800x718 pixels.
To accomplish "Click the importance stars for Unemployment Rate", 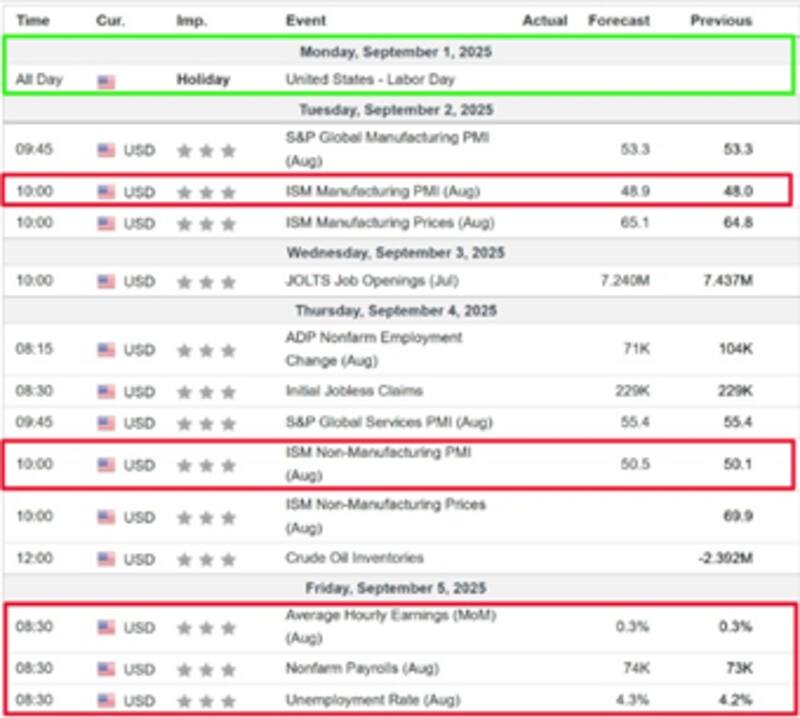I will pos(206,699).
